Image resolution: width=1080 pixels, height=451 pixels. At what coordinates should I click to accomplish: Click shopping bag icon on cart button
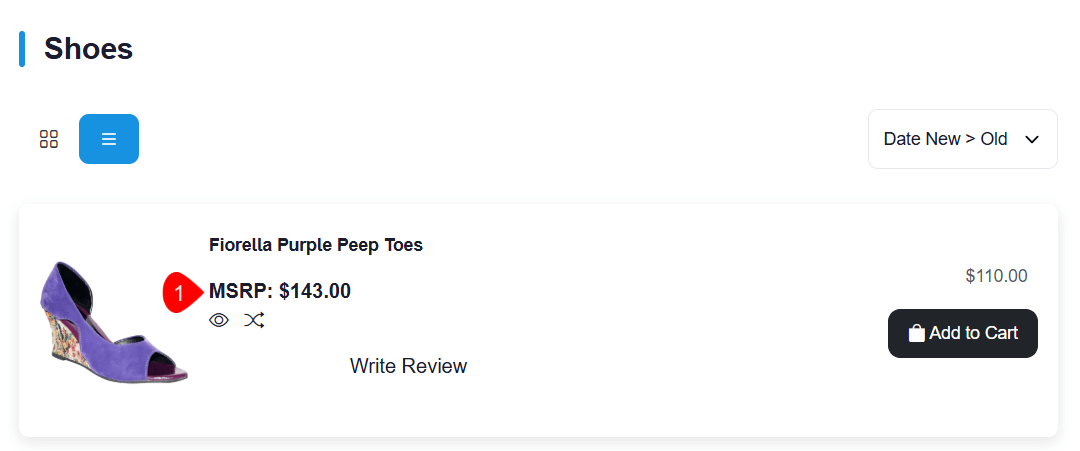point(916,334)
